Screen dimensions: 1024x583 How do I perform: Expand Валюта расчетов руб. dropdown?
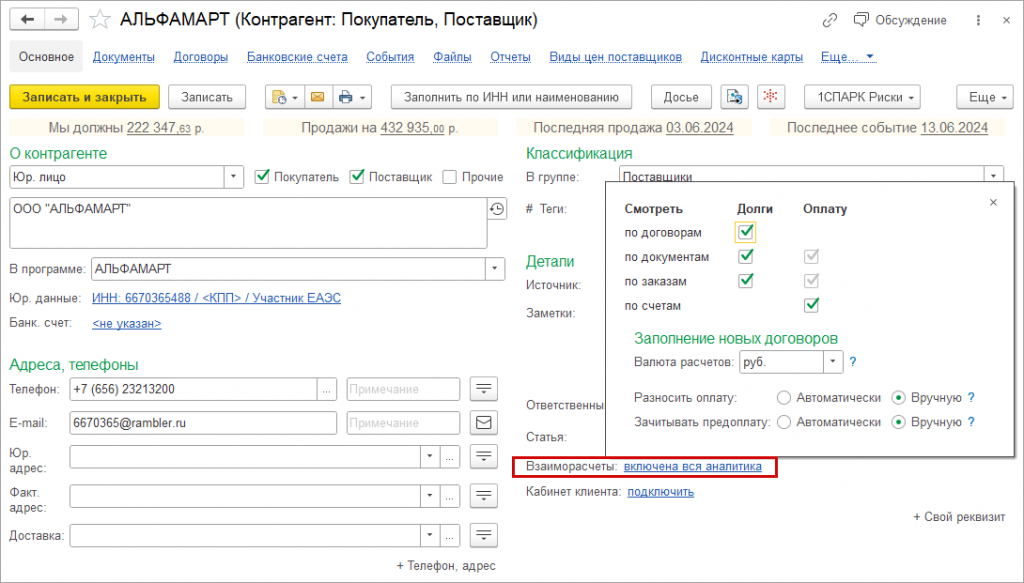tap(833, 362)
